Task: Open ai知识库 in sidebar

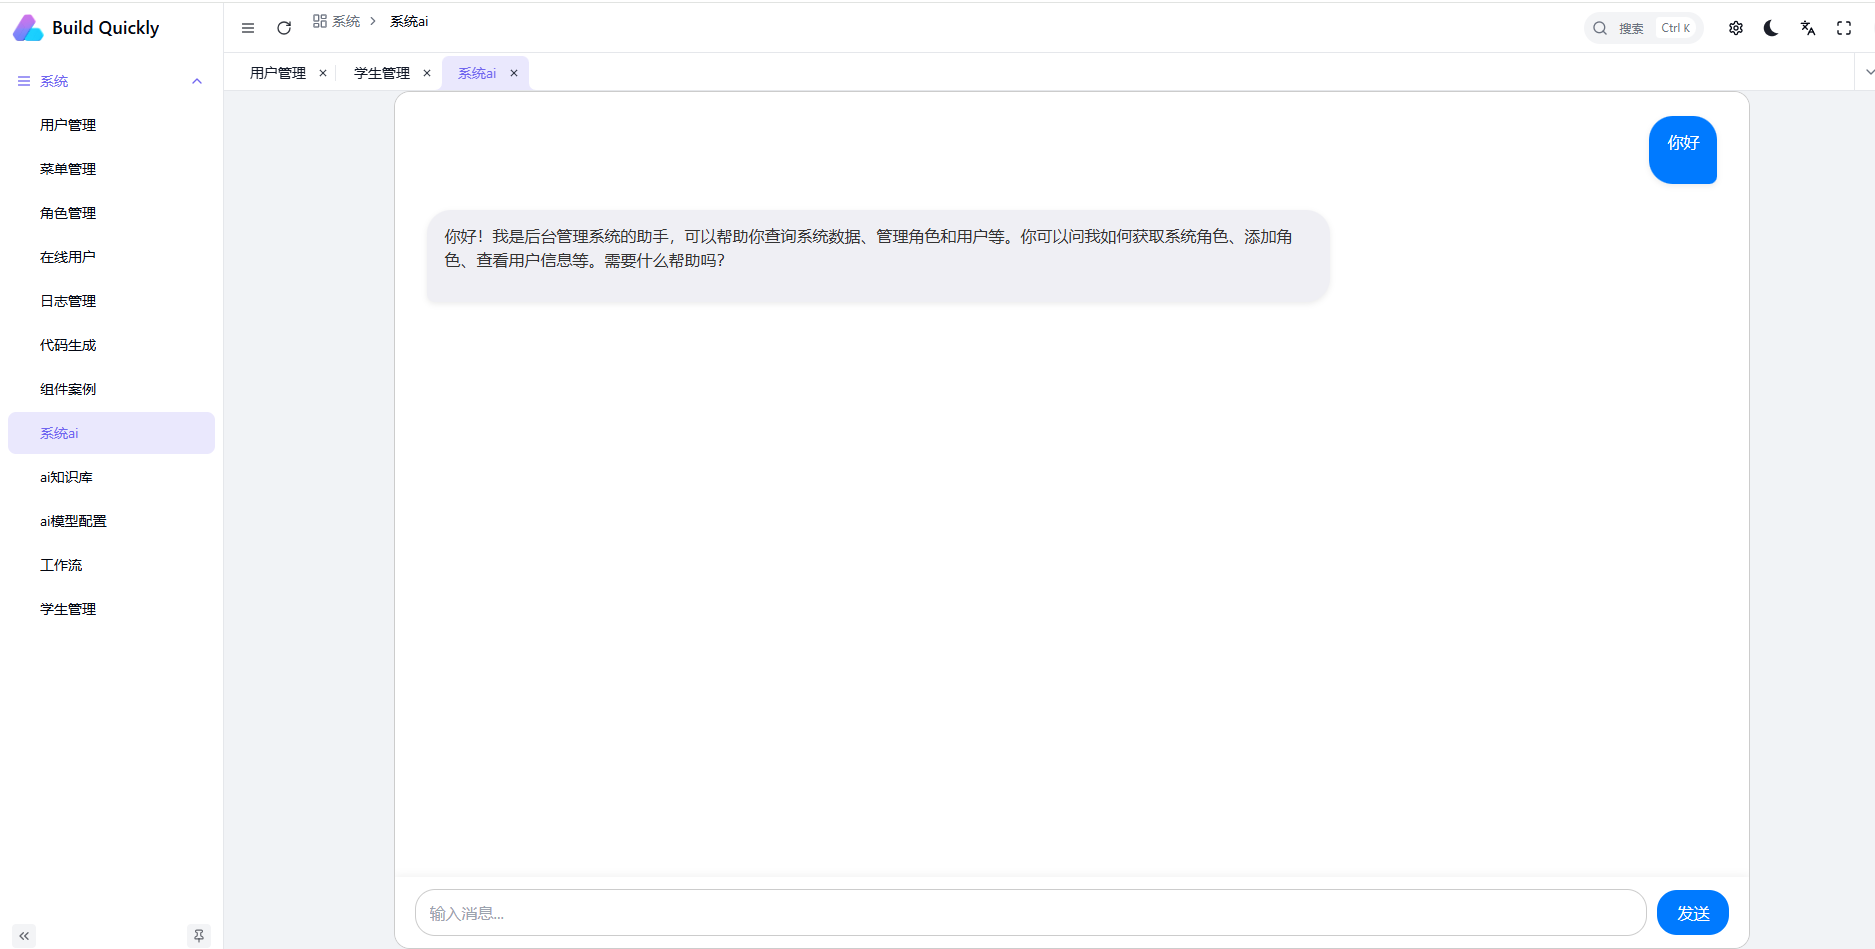Action: pyautogui.click(x=66, y=477)
